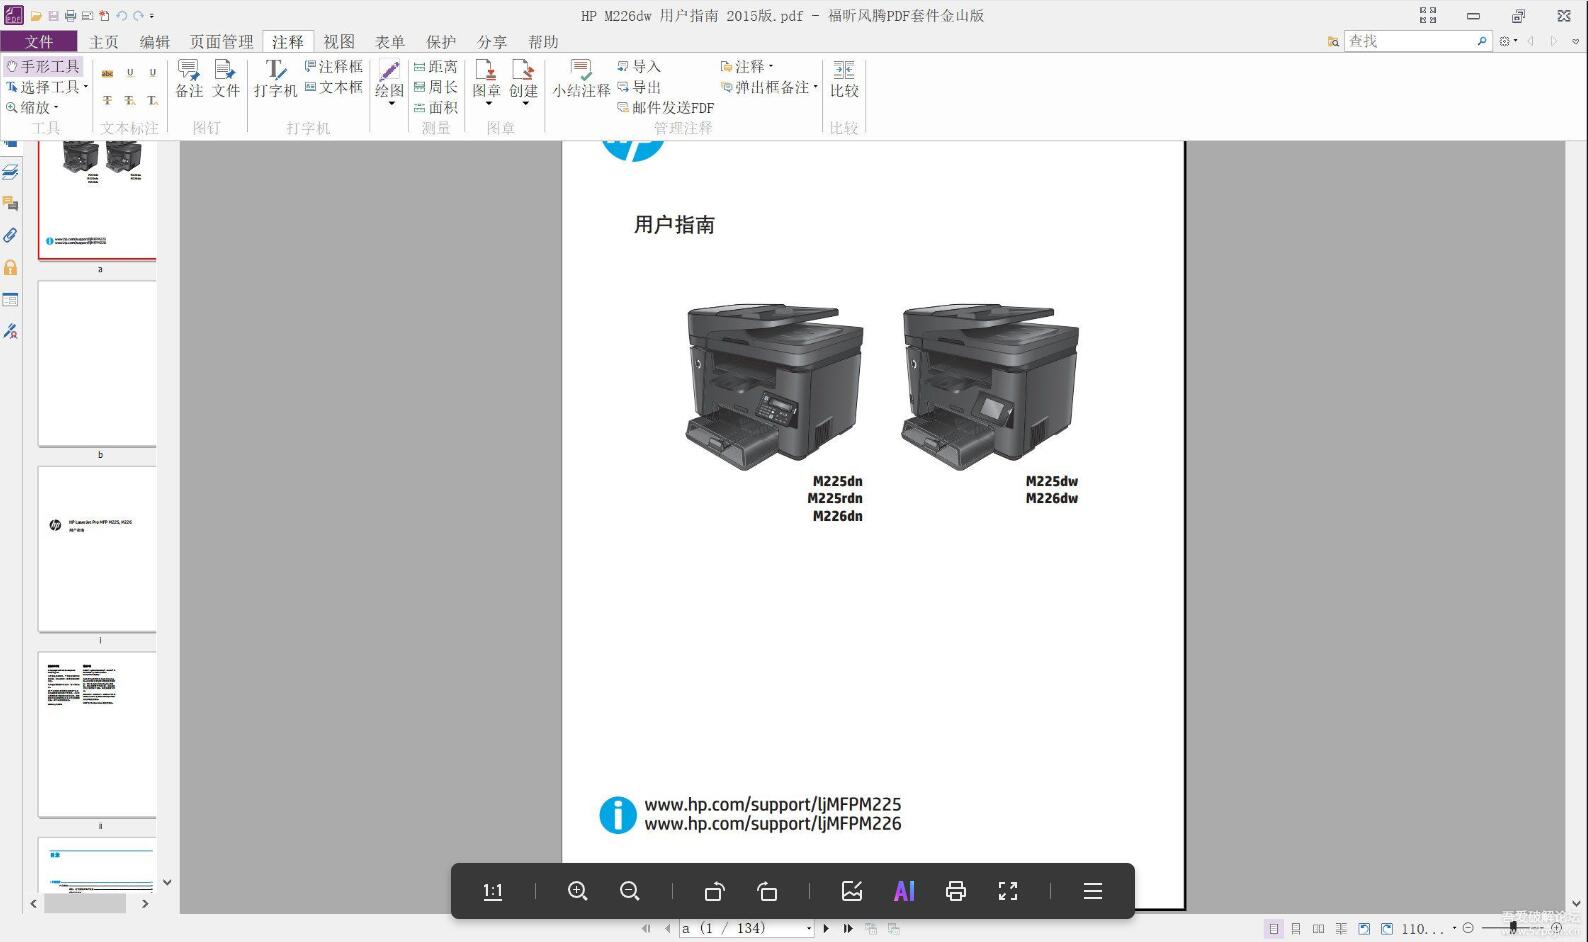
Task: Click the strikethrough text markup icon
Action: pyautogui.click(x=107, y=100)
